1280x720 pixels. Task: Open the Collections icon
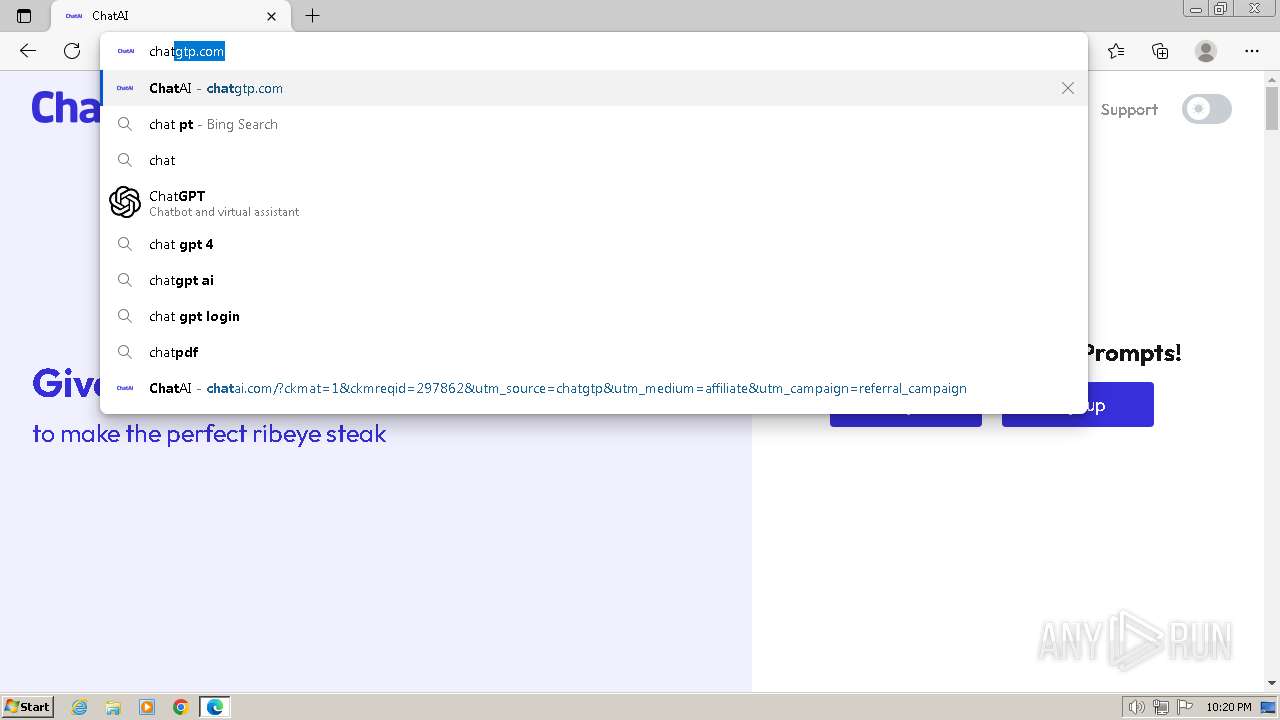[1160, 51]
